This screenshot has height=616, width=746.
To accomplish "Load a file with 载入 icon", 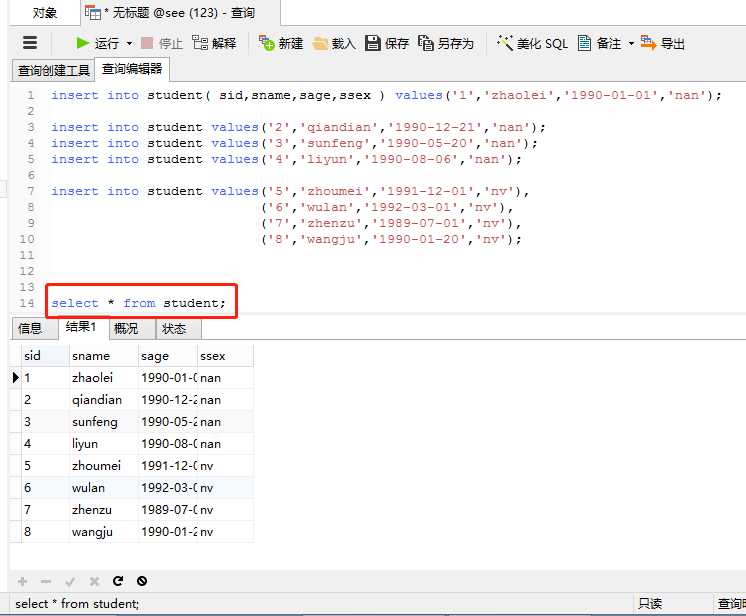I will (x=320, y=44).
